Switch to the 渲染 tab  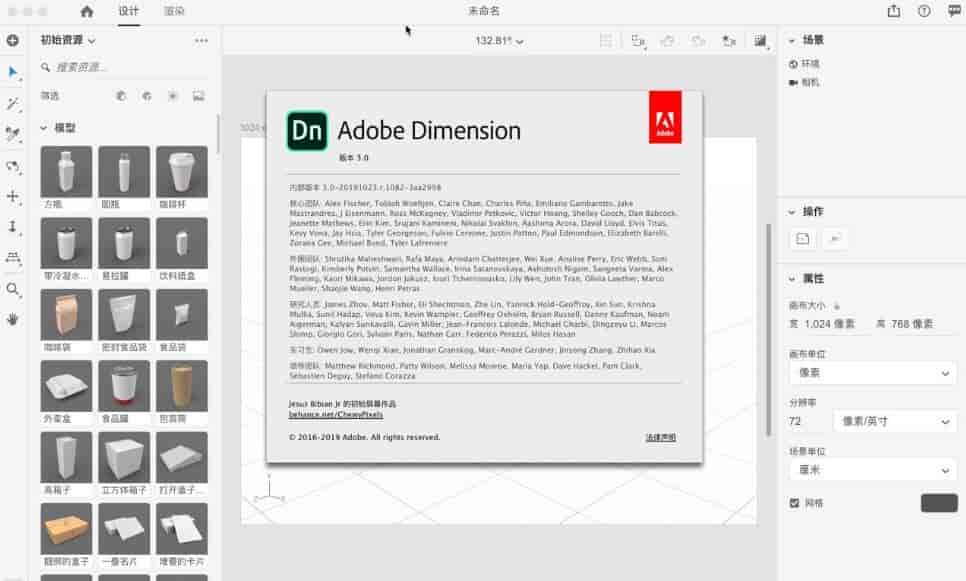click(175, 12)
